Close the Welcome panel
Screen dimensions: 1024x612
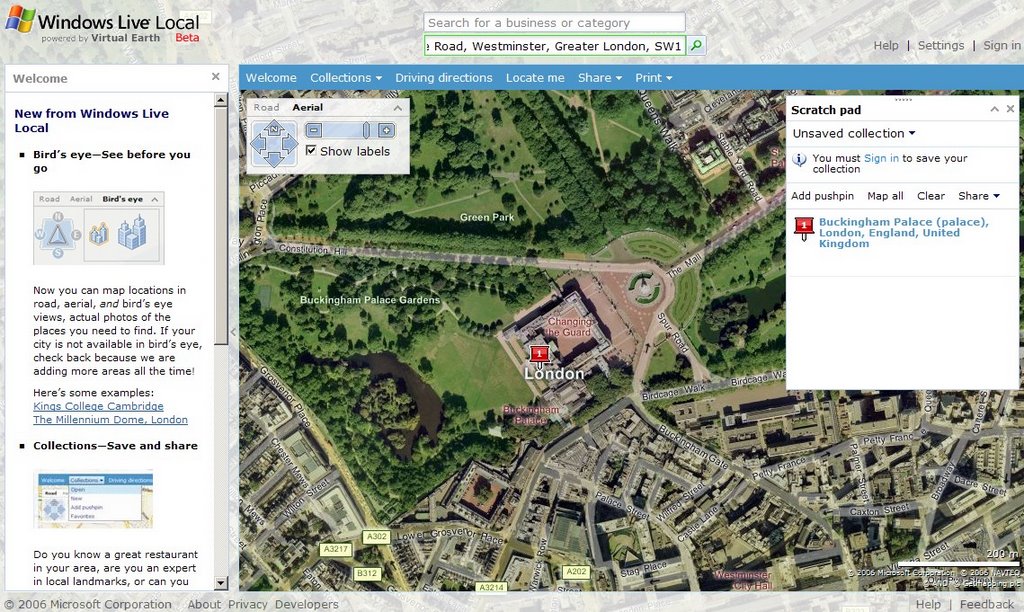tap(216, 77)
